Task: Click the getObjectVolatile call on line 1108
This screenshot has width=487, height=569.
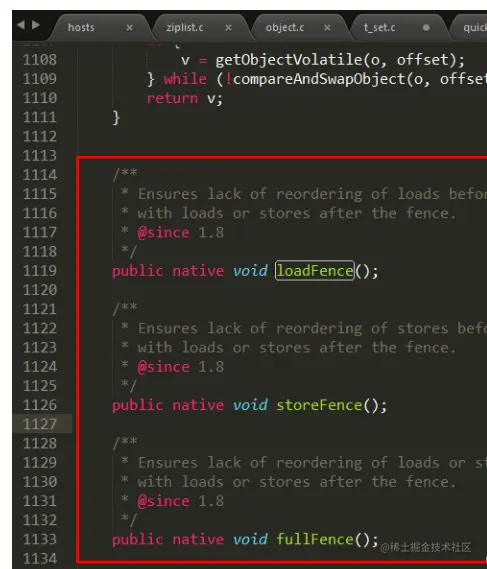Action: [289, 60]
